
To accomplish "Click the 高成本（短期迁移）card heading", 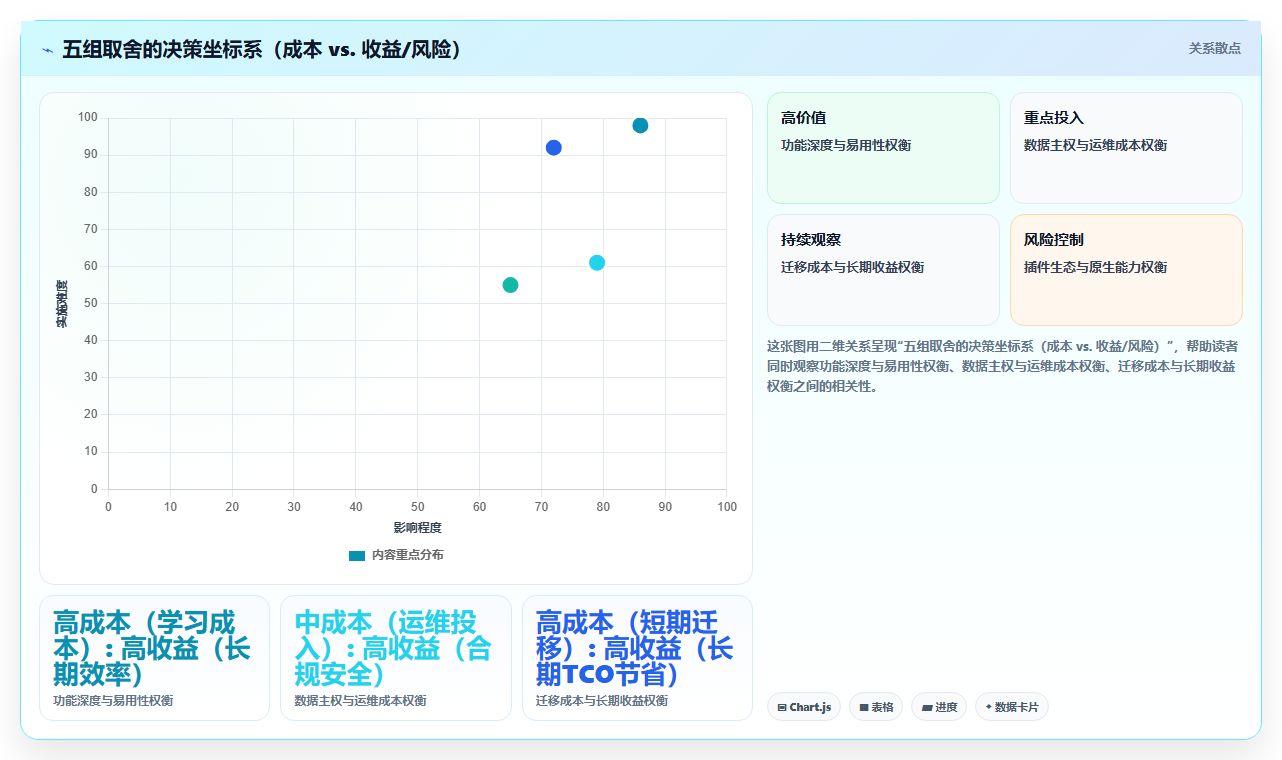I will click(x=635, y=648).
